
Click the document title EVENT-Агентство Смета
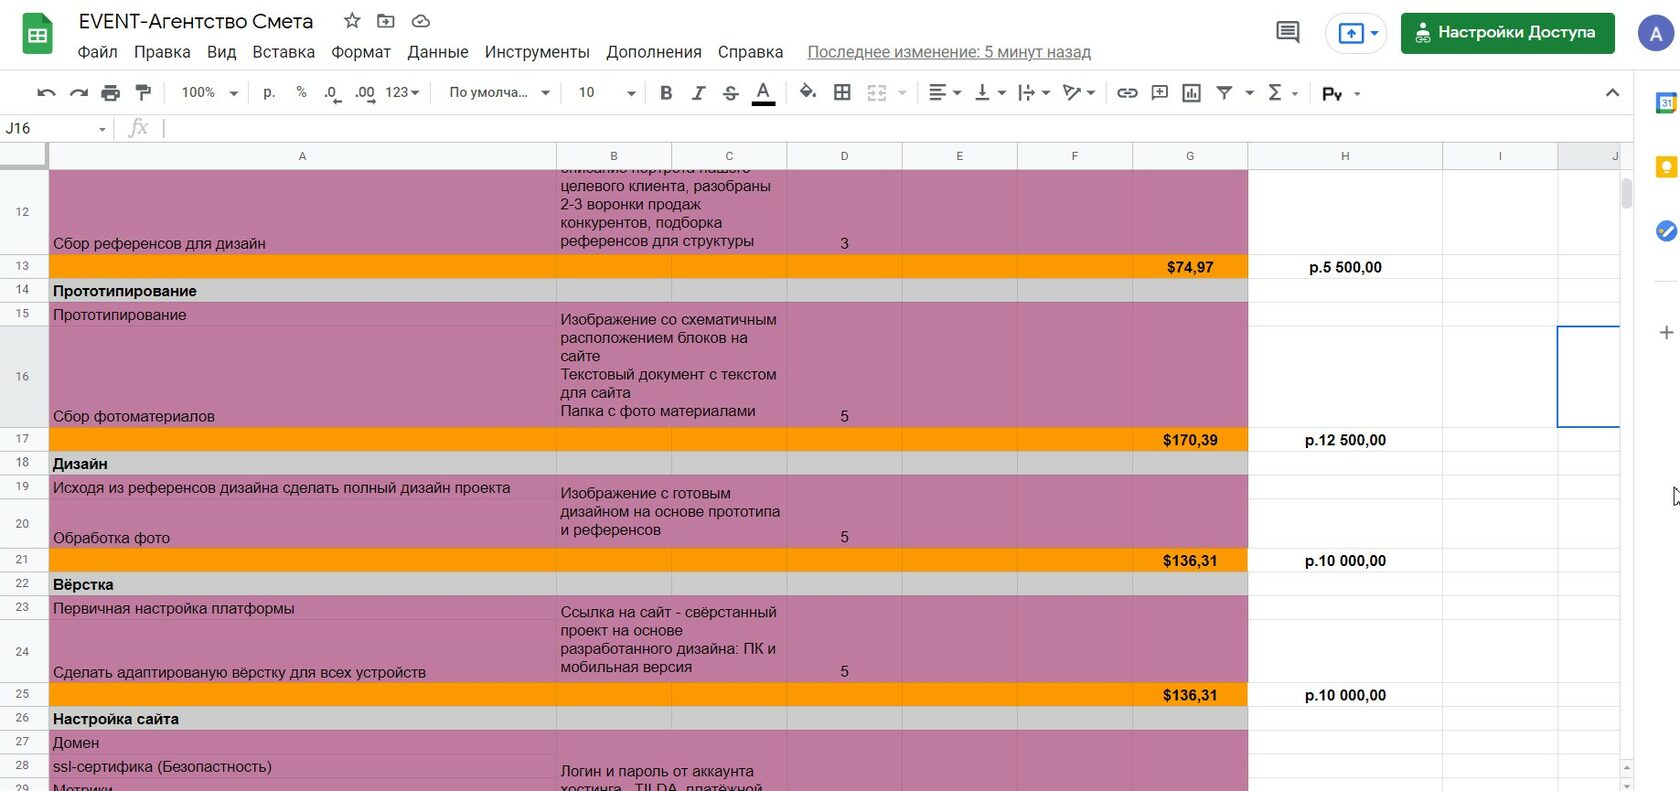pos(196,21)
